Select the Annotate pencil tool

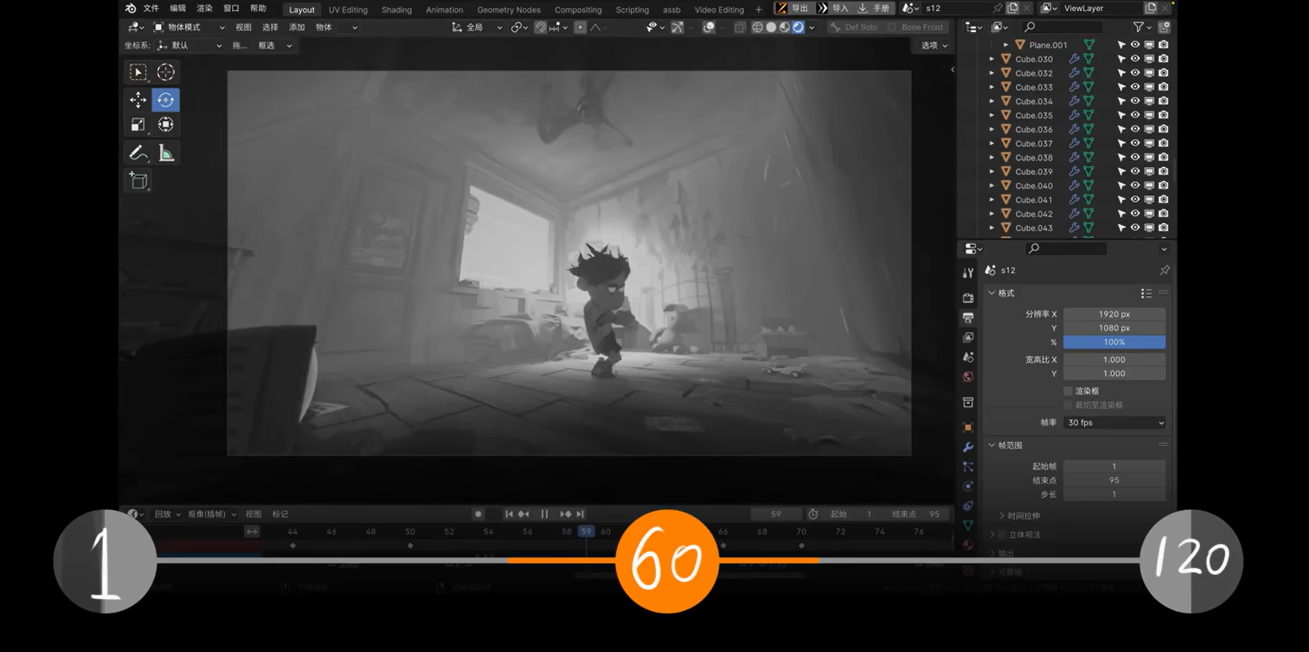(x=138, y=153)
